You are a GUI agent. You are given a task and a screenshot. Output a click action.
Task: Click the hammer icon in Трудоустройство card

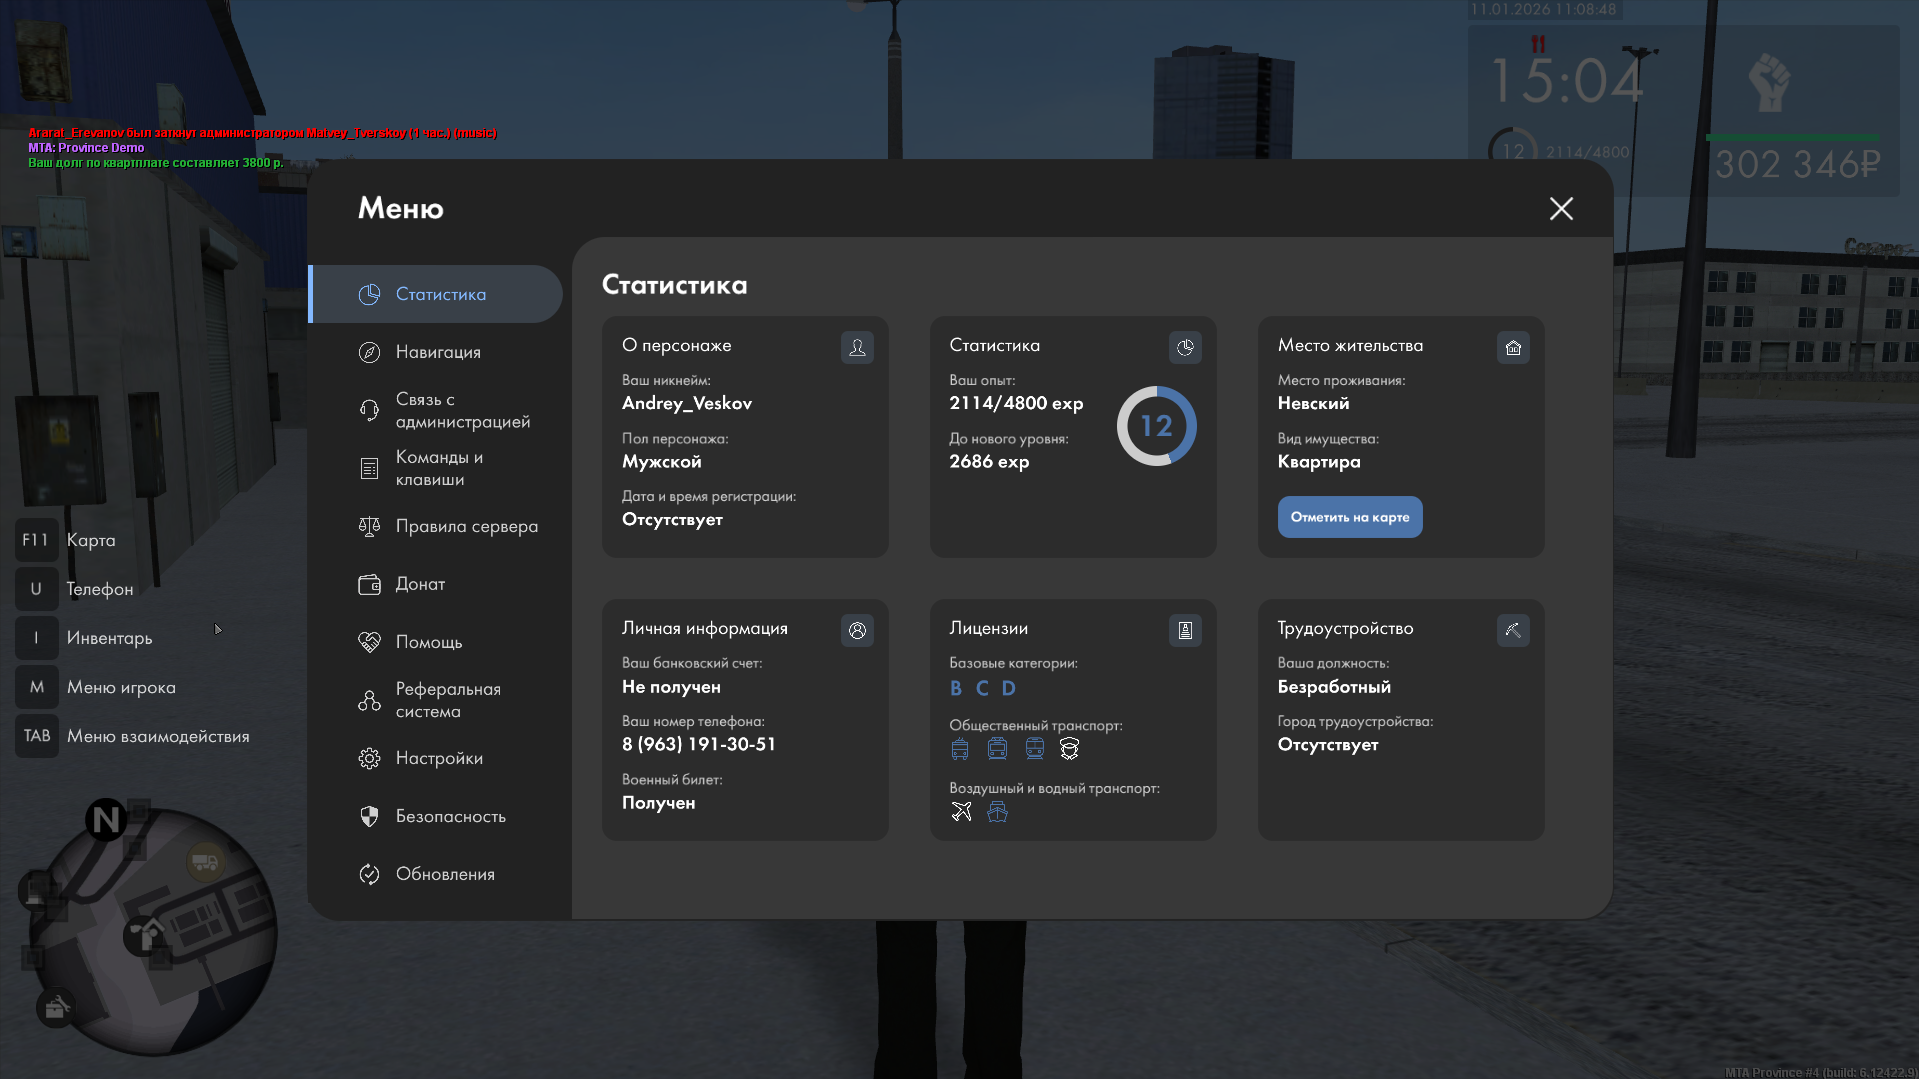pyautogui.click(x=1513, y=630)
